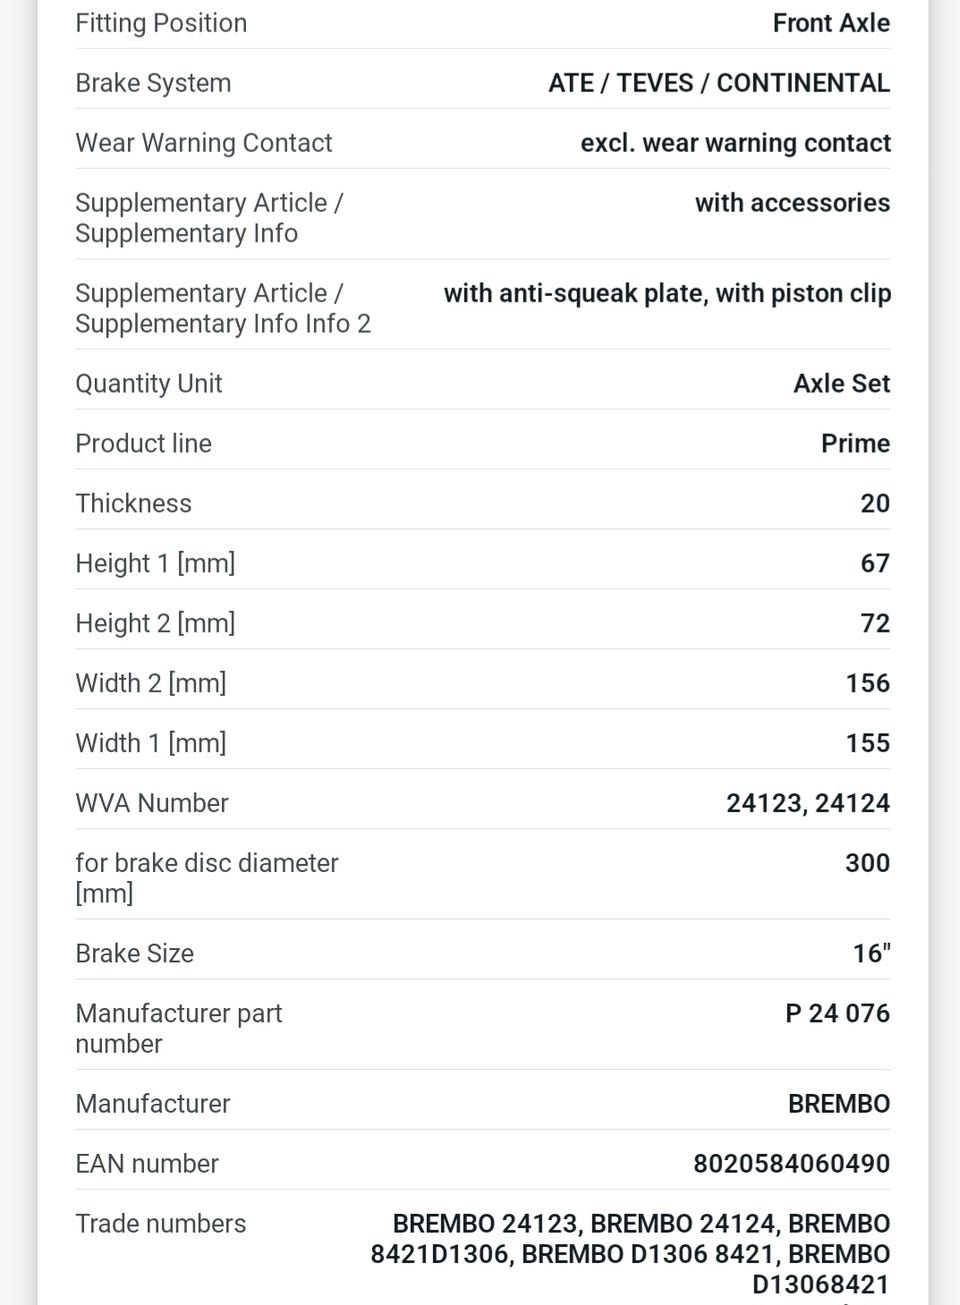
Task: Click the Width 1 value 155
Action: pyautogui.click(x=868, y=743)
